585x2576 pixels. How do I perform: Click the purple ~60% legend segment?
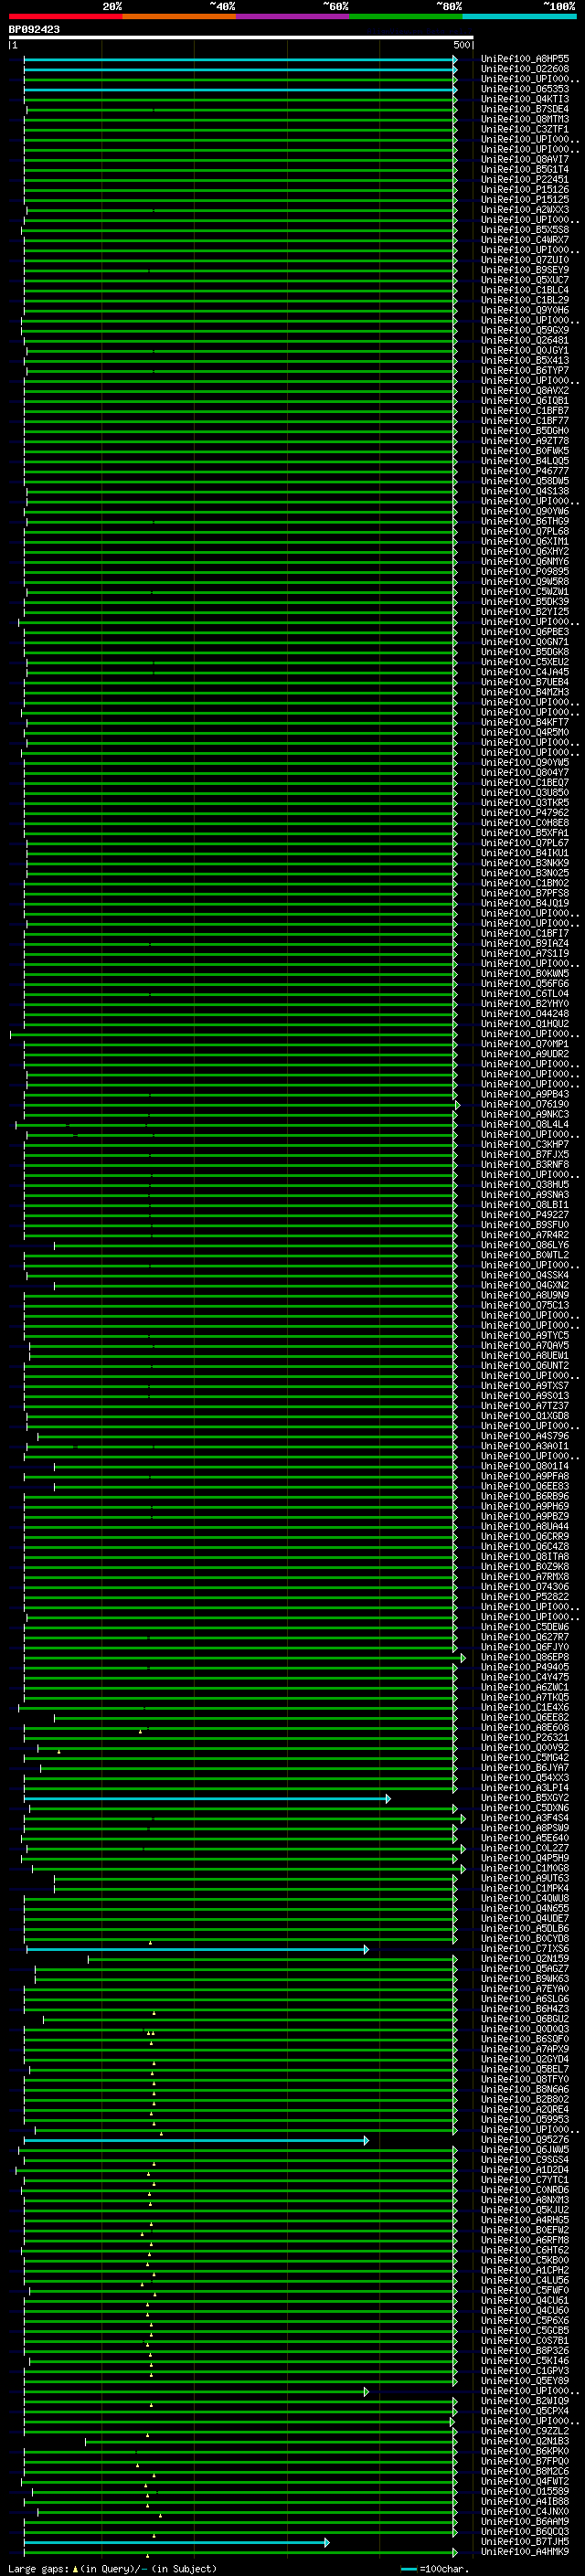point(292,16)
